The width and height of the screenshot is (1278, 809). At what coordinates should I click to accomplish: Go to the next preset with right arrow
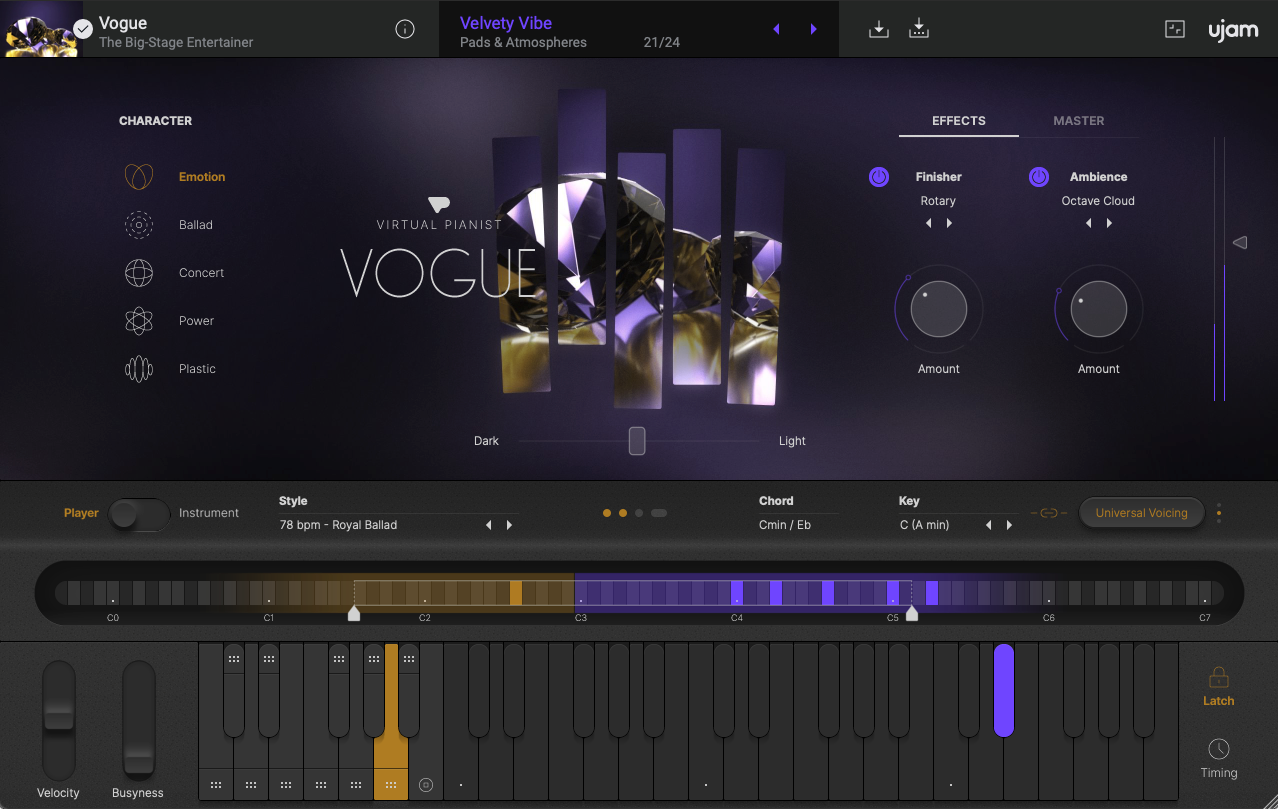pos(814,29)
